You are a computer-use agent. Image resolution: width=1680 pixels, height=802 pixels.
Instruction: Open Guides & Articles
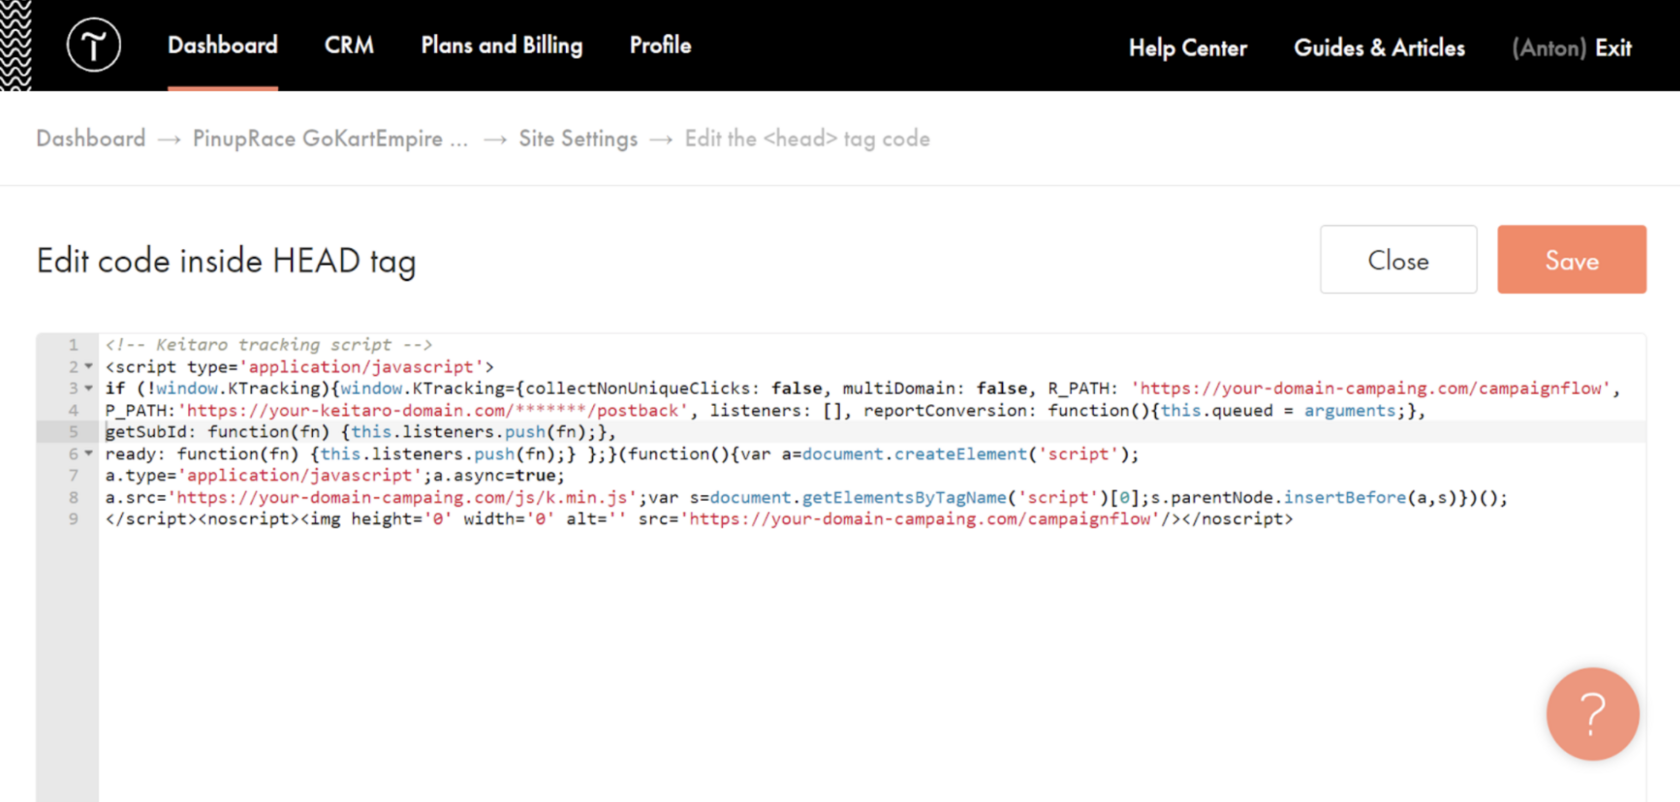(x=1379, y=48)
